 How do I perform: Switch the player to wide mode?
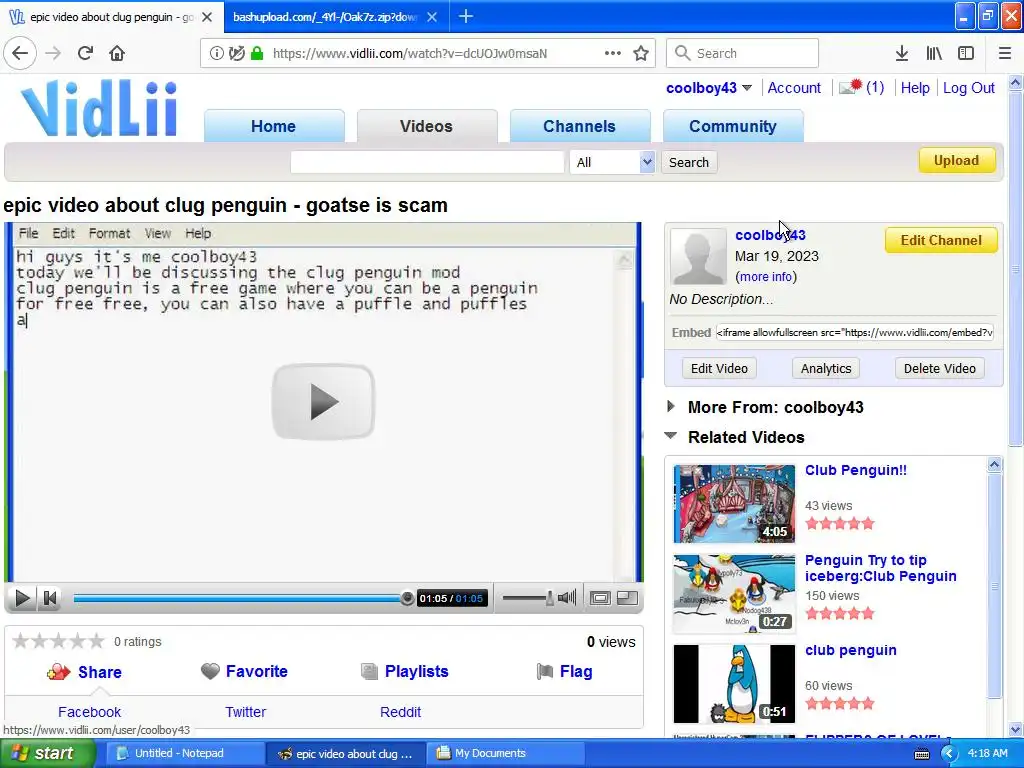(600, 598)
